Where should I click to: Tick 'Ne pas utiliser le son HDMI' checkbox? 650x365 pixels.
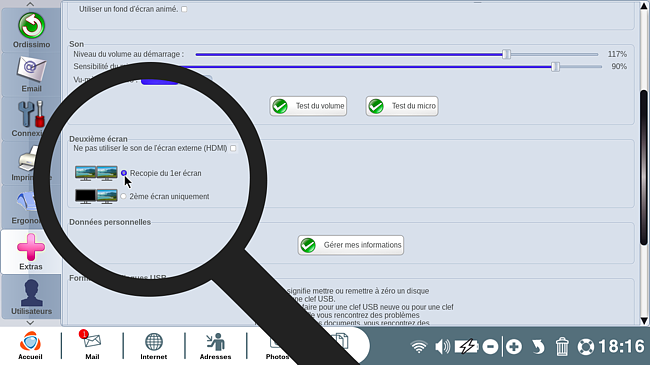(233, 148)
